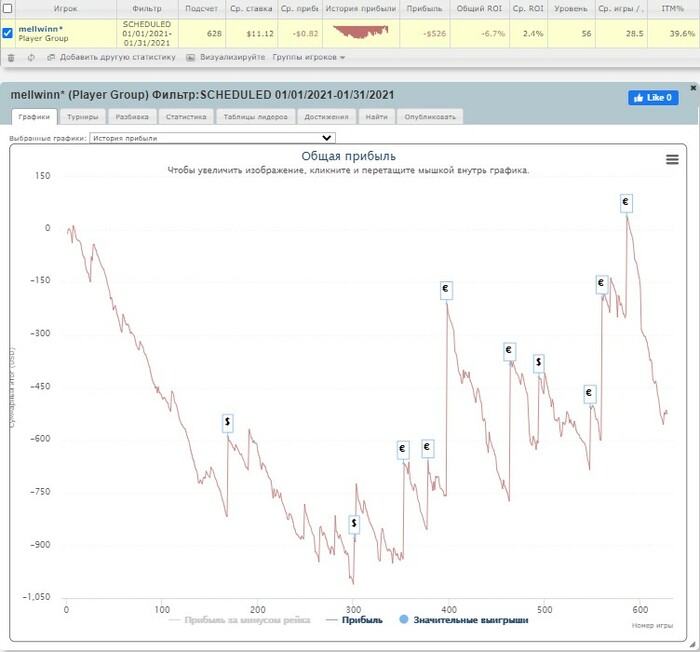The height and width of the screenshot is (652, 700).
Task: Open the Таблицы лидеров tab
Action: pos(255,117)
